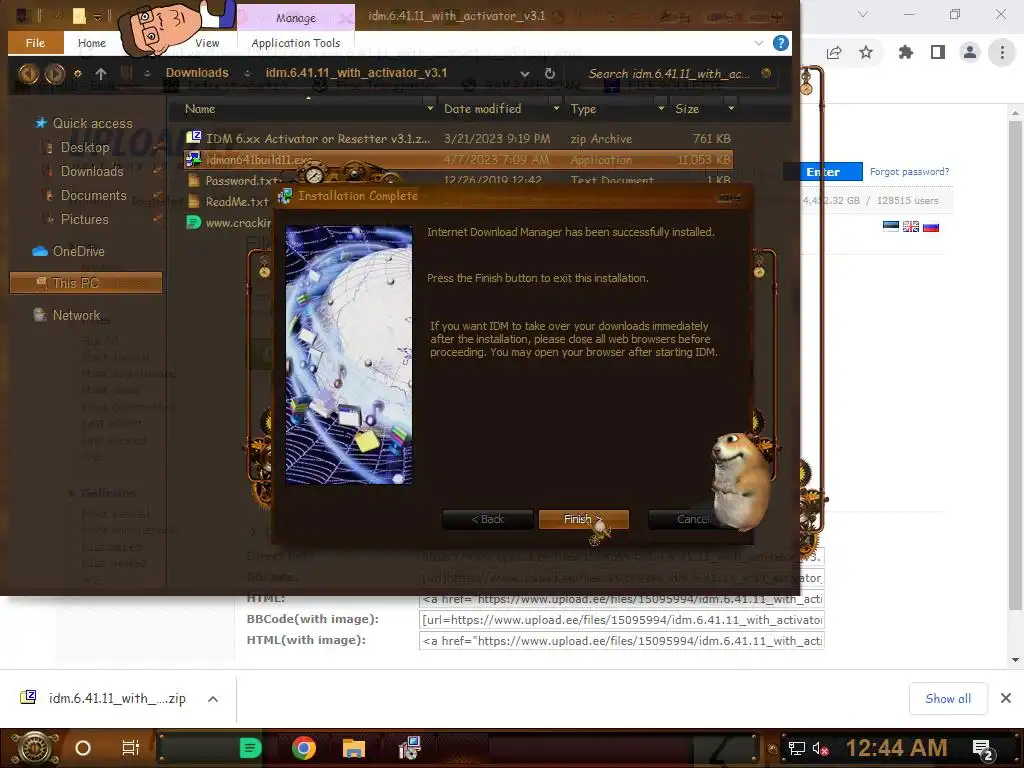Open Date modified filter dropdown

[x=556, y=108]
